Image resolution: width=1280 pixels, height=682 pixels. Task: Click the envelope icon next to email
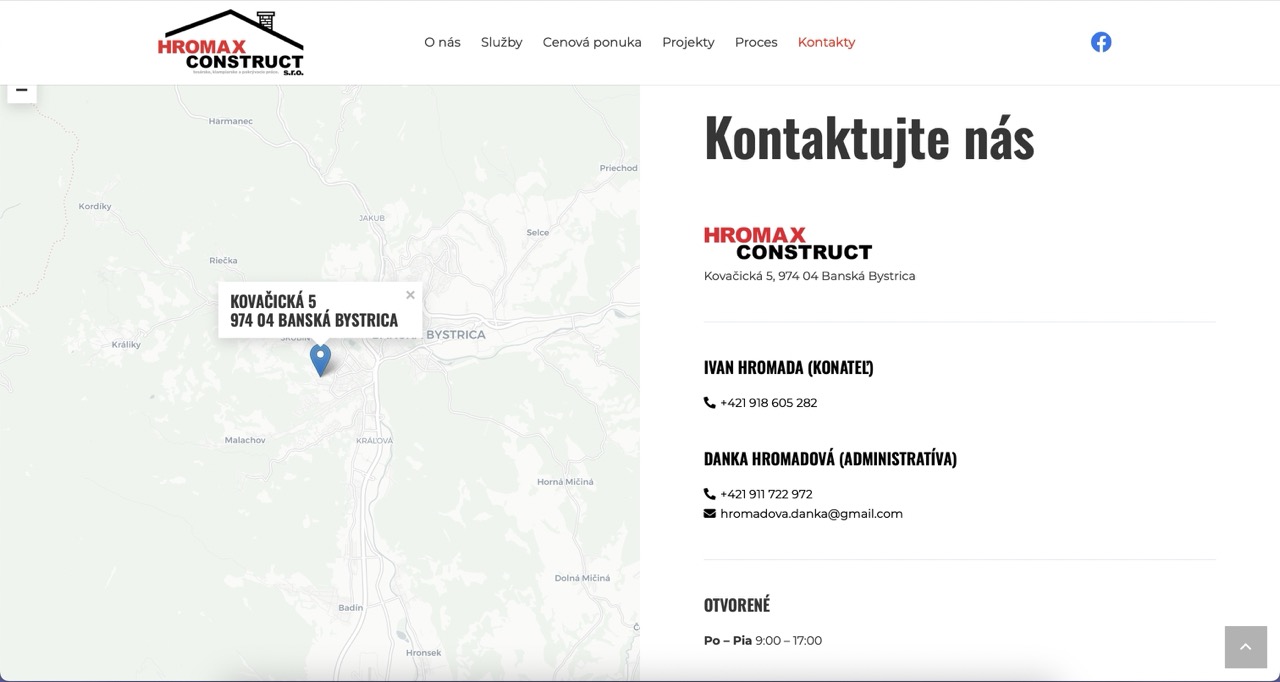tap(710, 514)
